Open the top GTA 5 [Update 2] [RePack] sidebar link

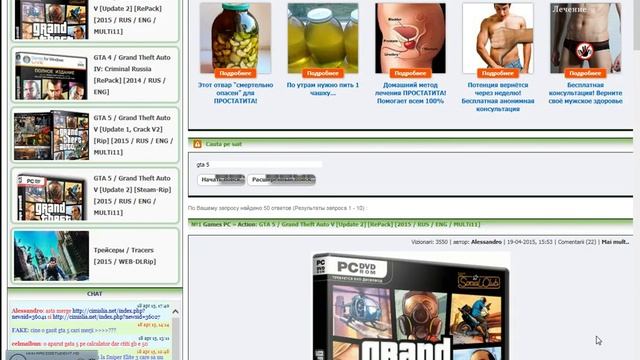click(x=127, y=20)
